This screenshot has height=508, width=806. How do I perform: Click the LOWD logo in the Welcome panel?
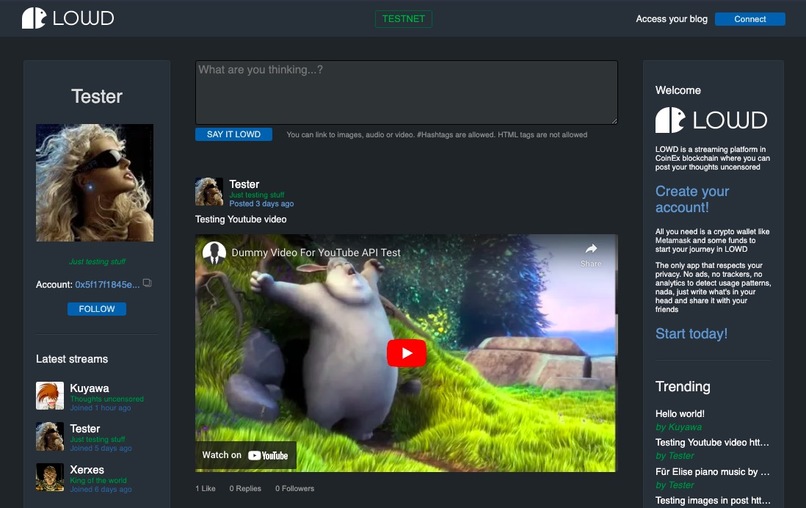pyautogui.click(x=711, y=120)
